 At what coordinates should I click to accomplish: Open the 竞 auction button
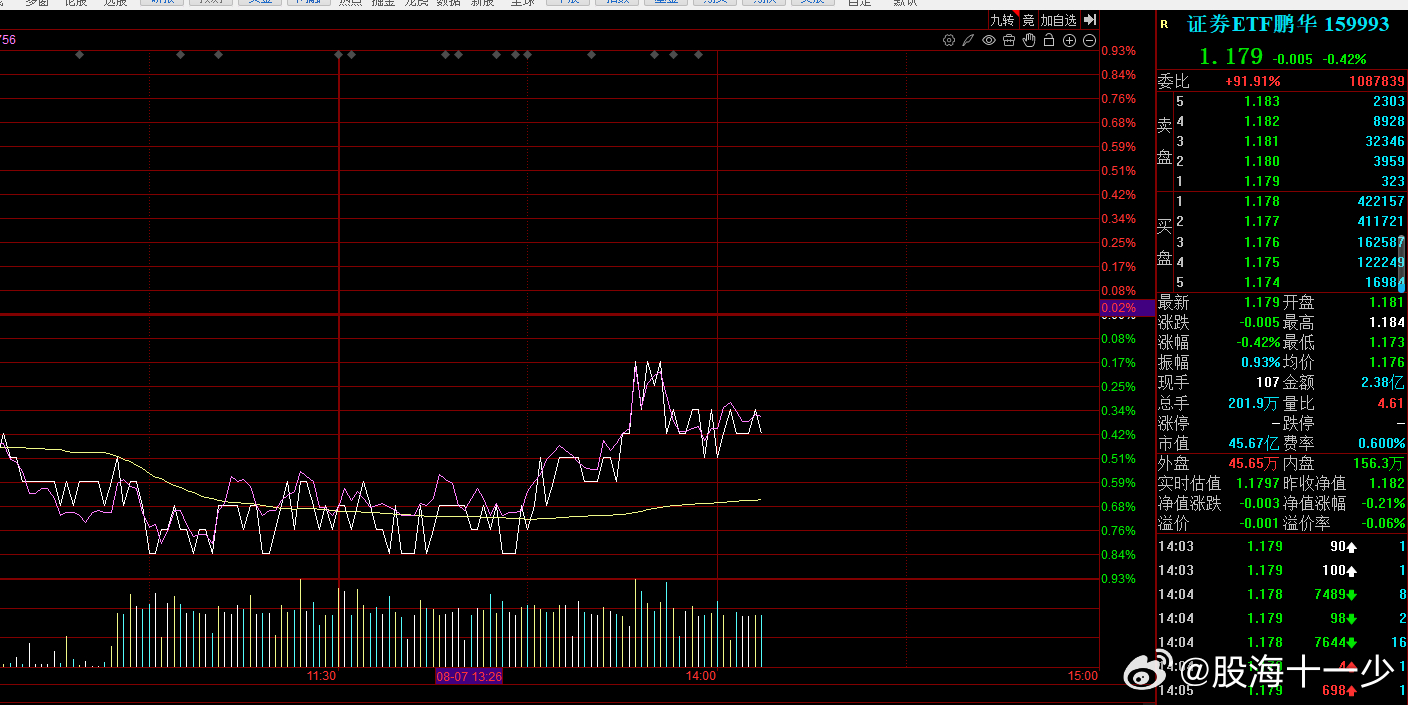(1027, 20)
